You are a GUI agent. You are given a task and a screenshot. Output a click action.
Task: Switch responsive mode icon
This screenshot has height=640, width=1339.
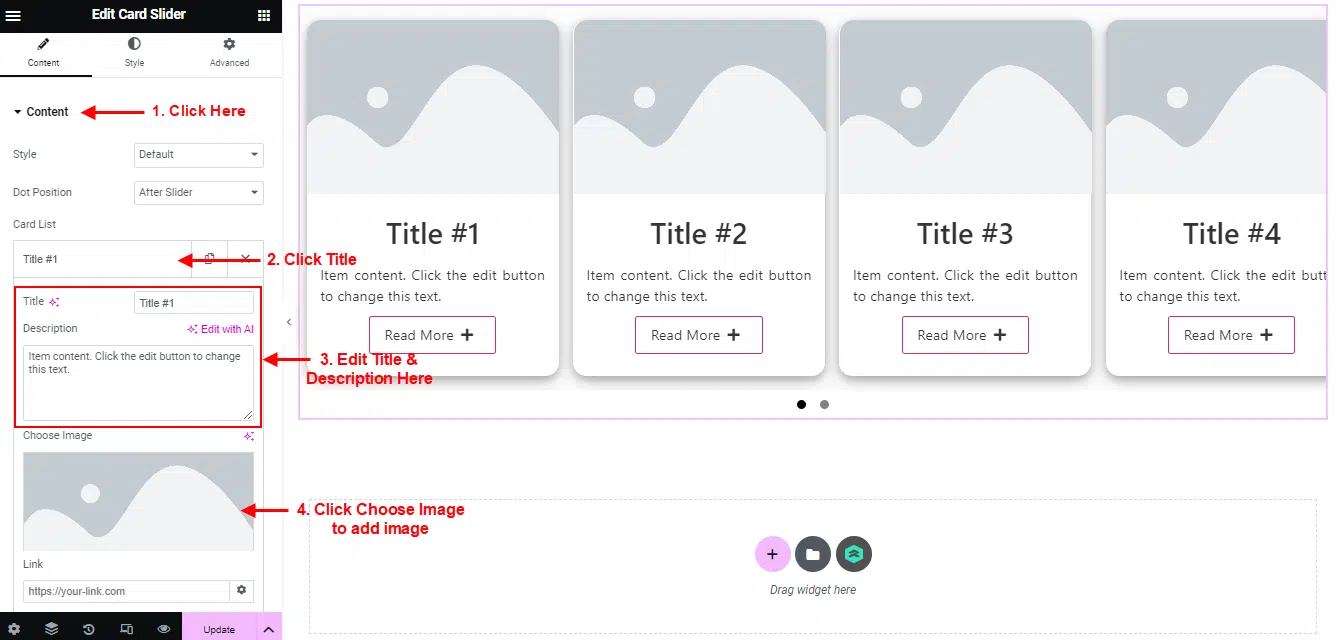[126, 629]
